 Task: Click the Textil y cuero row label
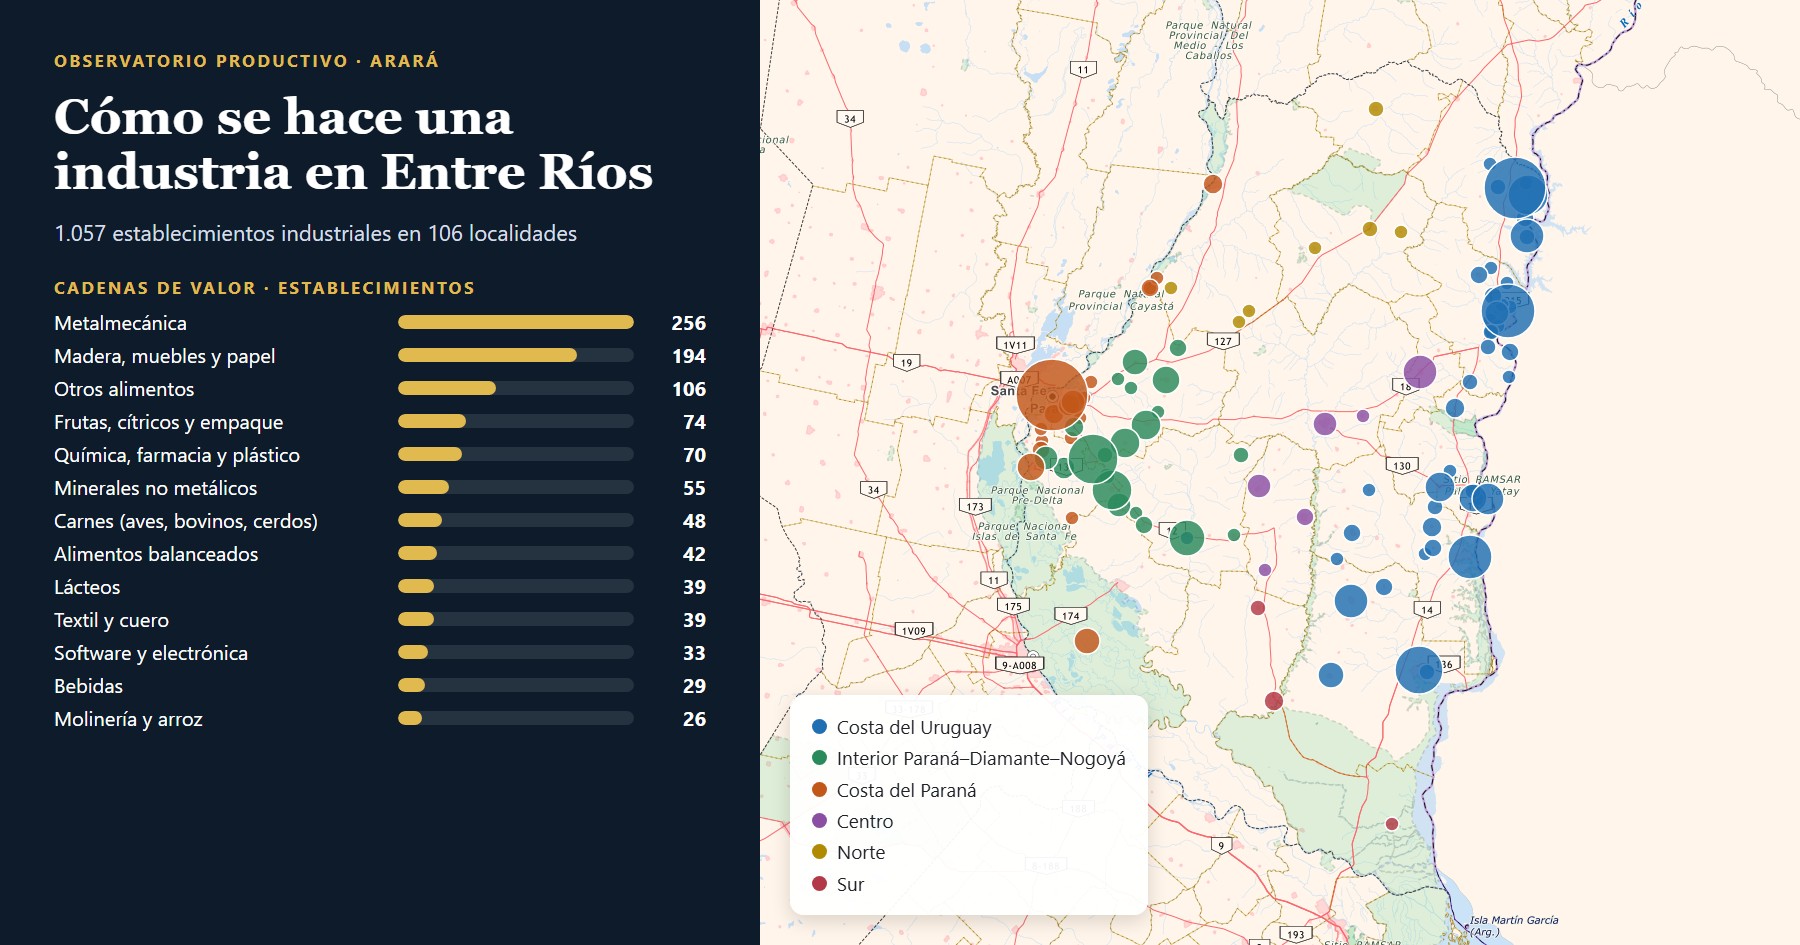pos(111,620)
